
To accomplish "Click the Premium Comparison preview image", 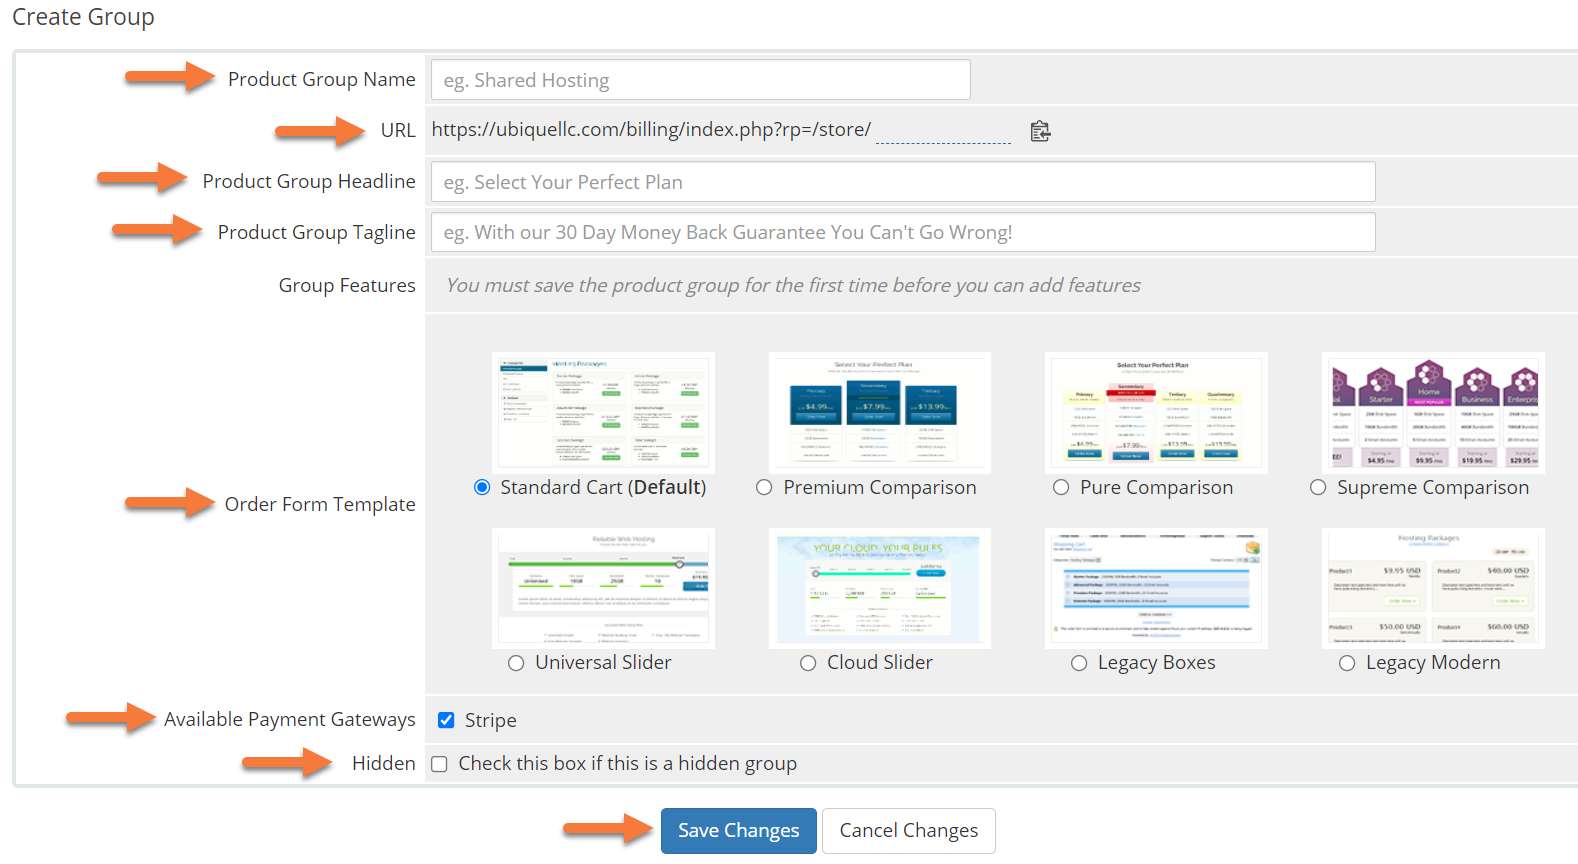I will pyautogui.click(x=879, y=412).
